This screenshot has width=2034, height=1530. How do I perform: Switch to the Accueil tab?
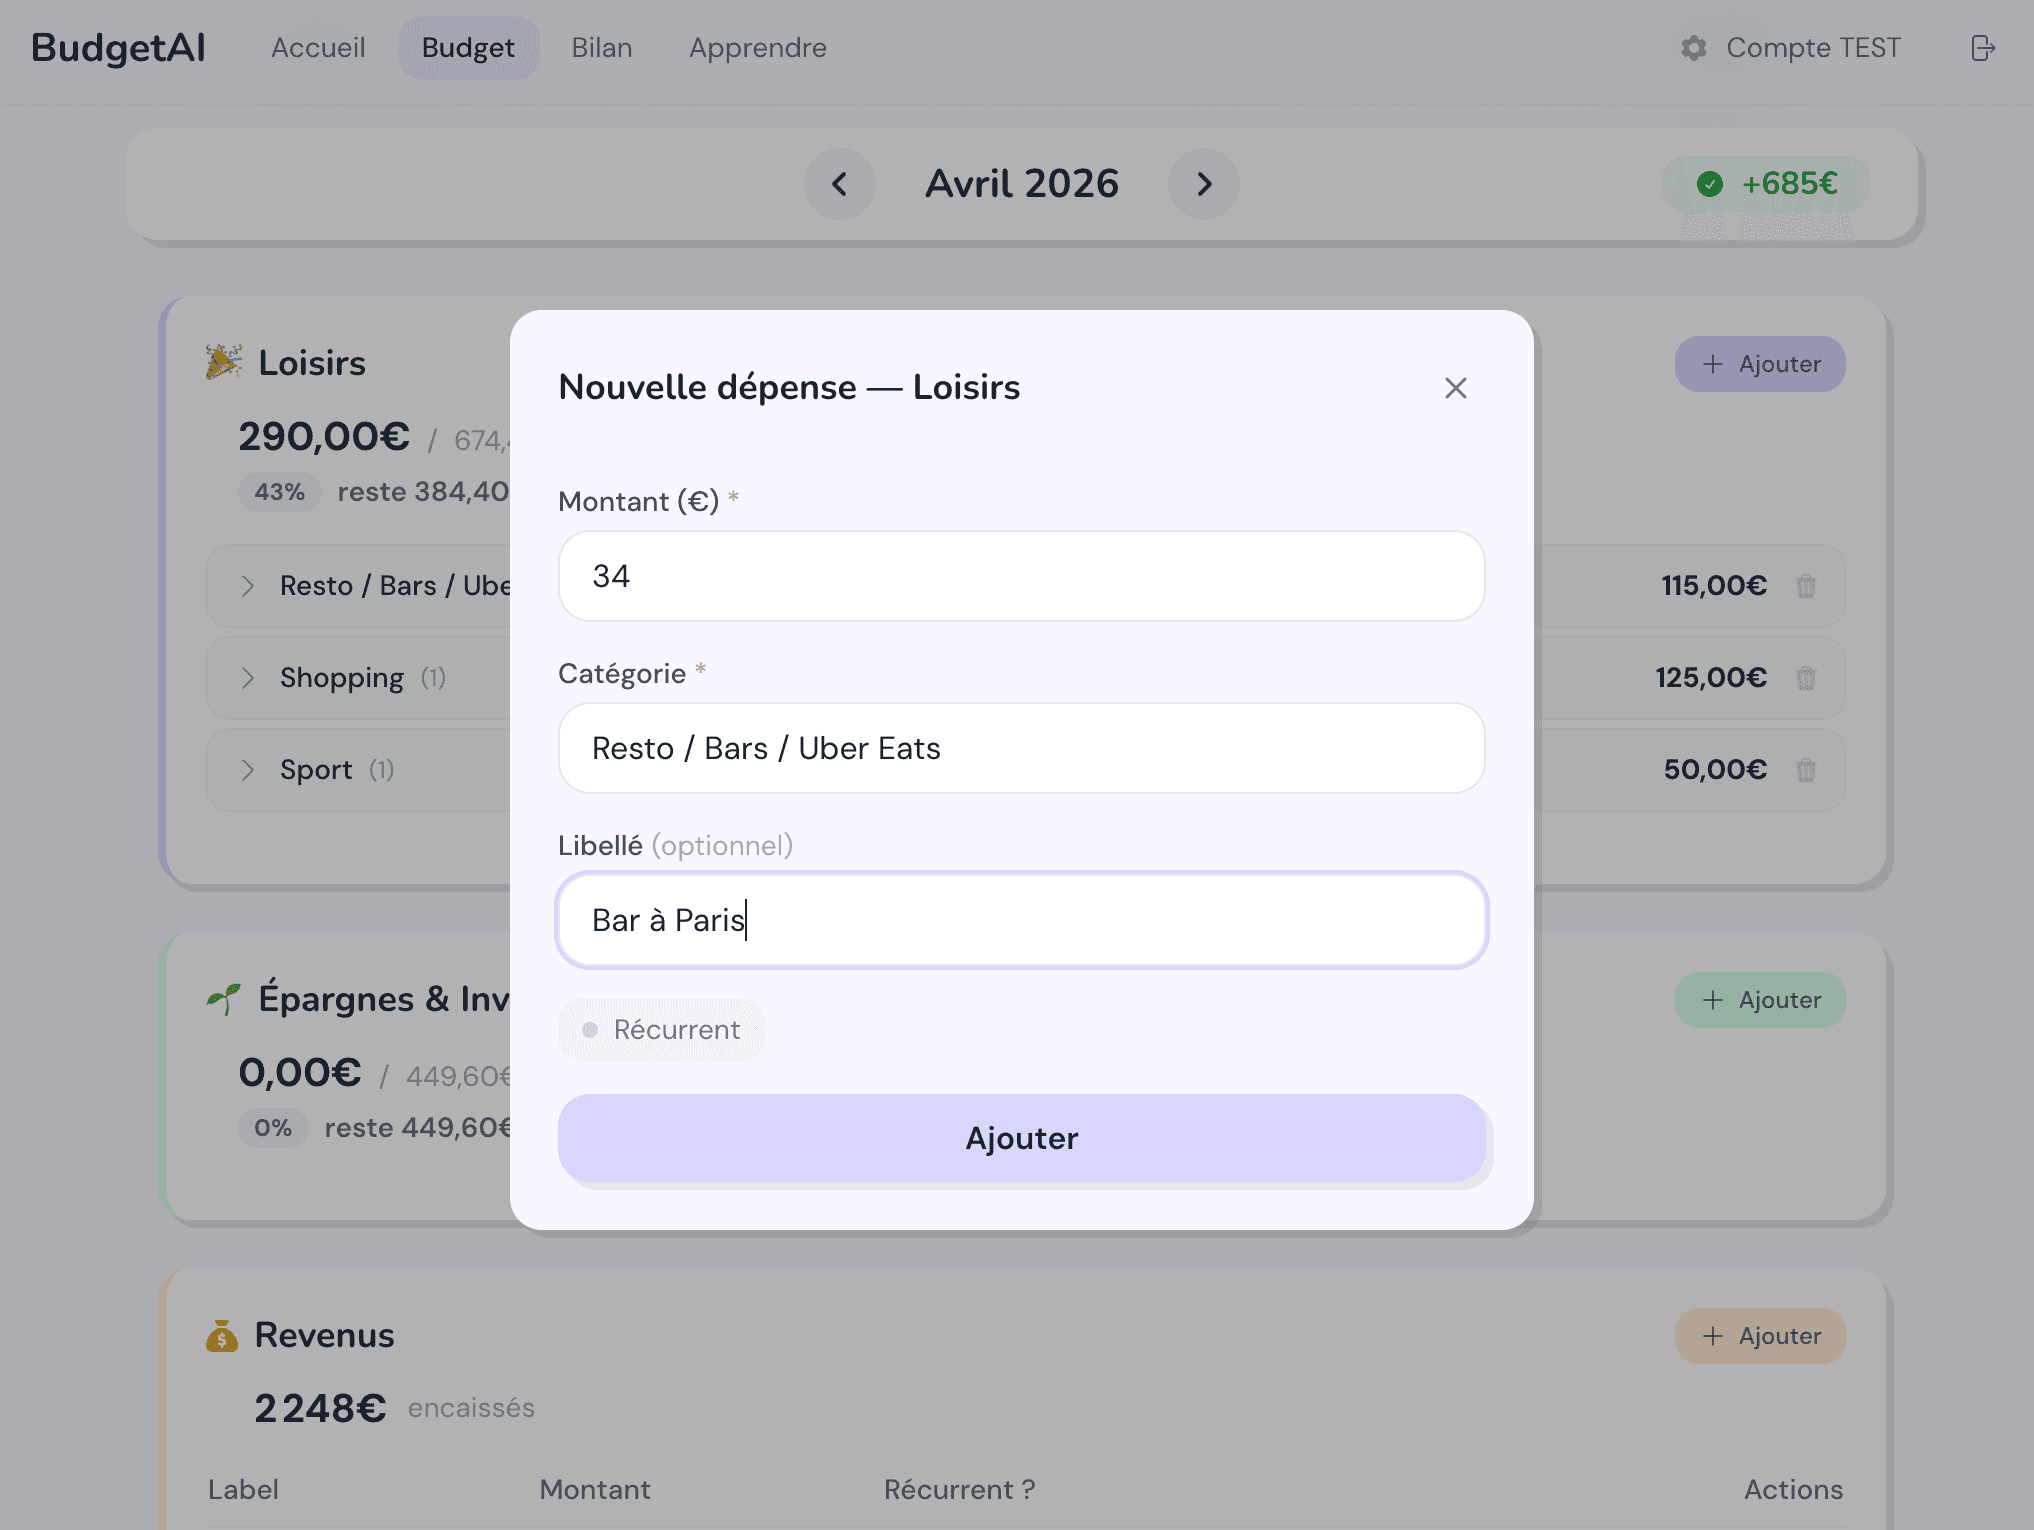pos(318,48)
